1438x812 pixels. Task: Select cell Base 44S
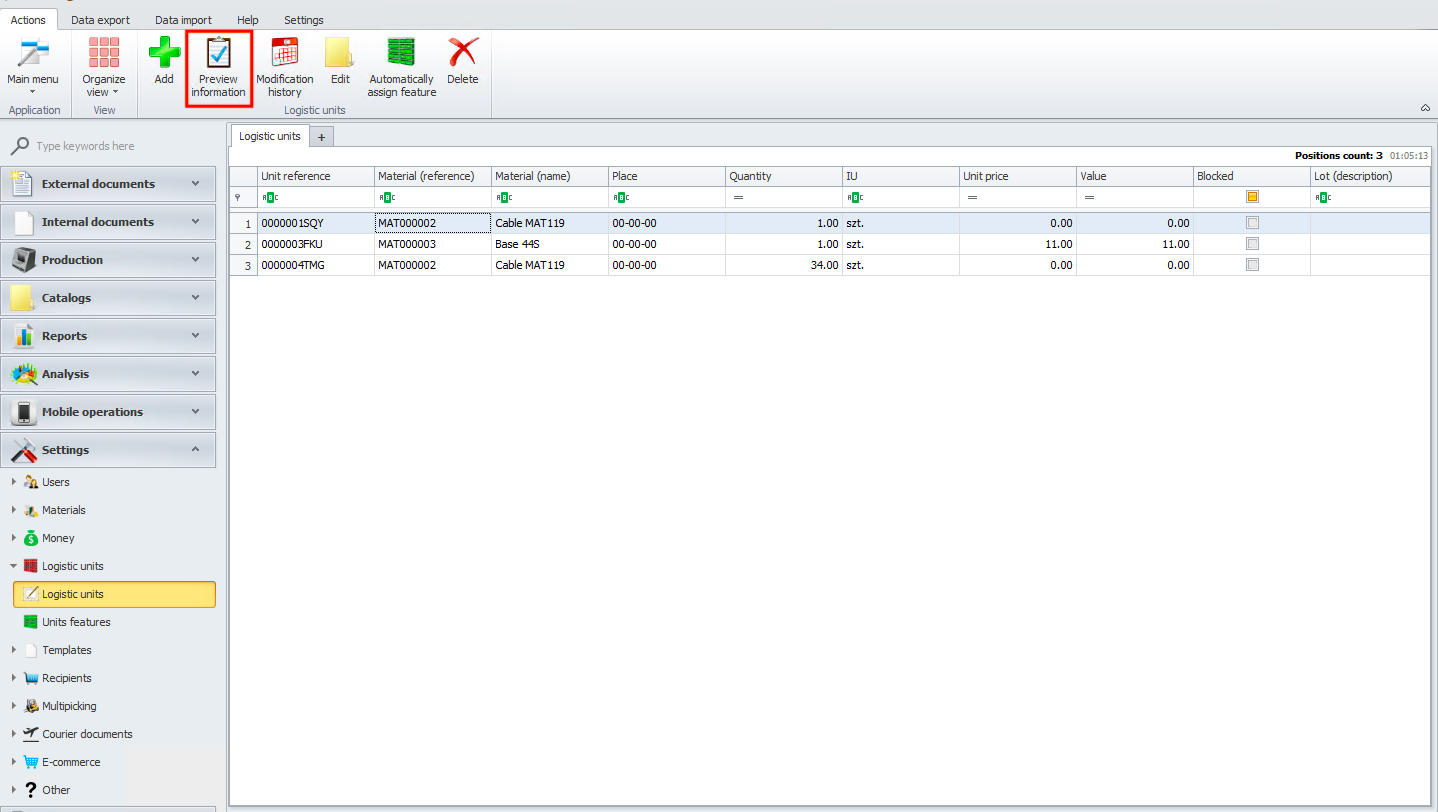[550, 244]
